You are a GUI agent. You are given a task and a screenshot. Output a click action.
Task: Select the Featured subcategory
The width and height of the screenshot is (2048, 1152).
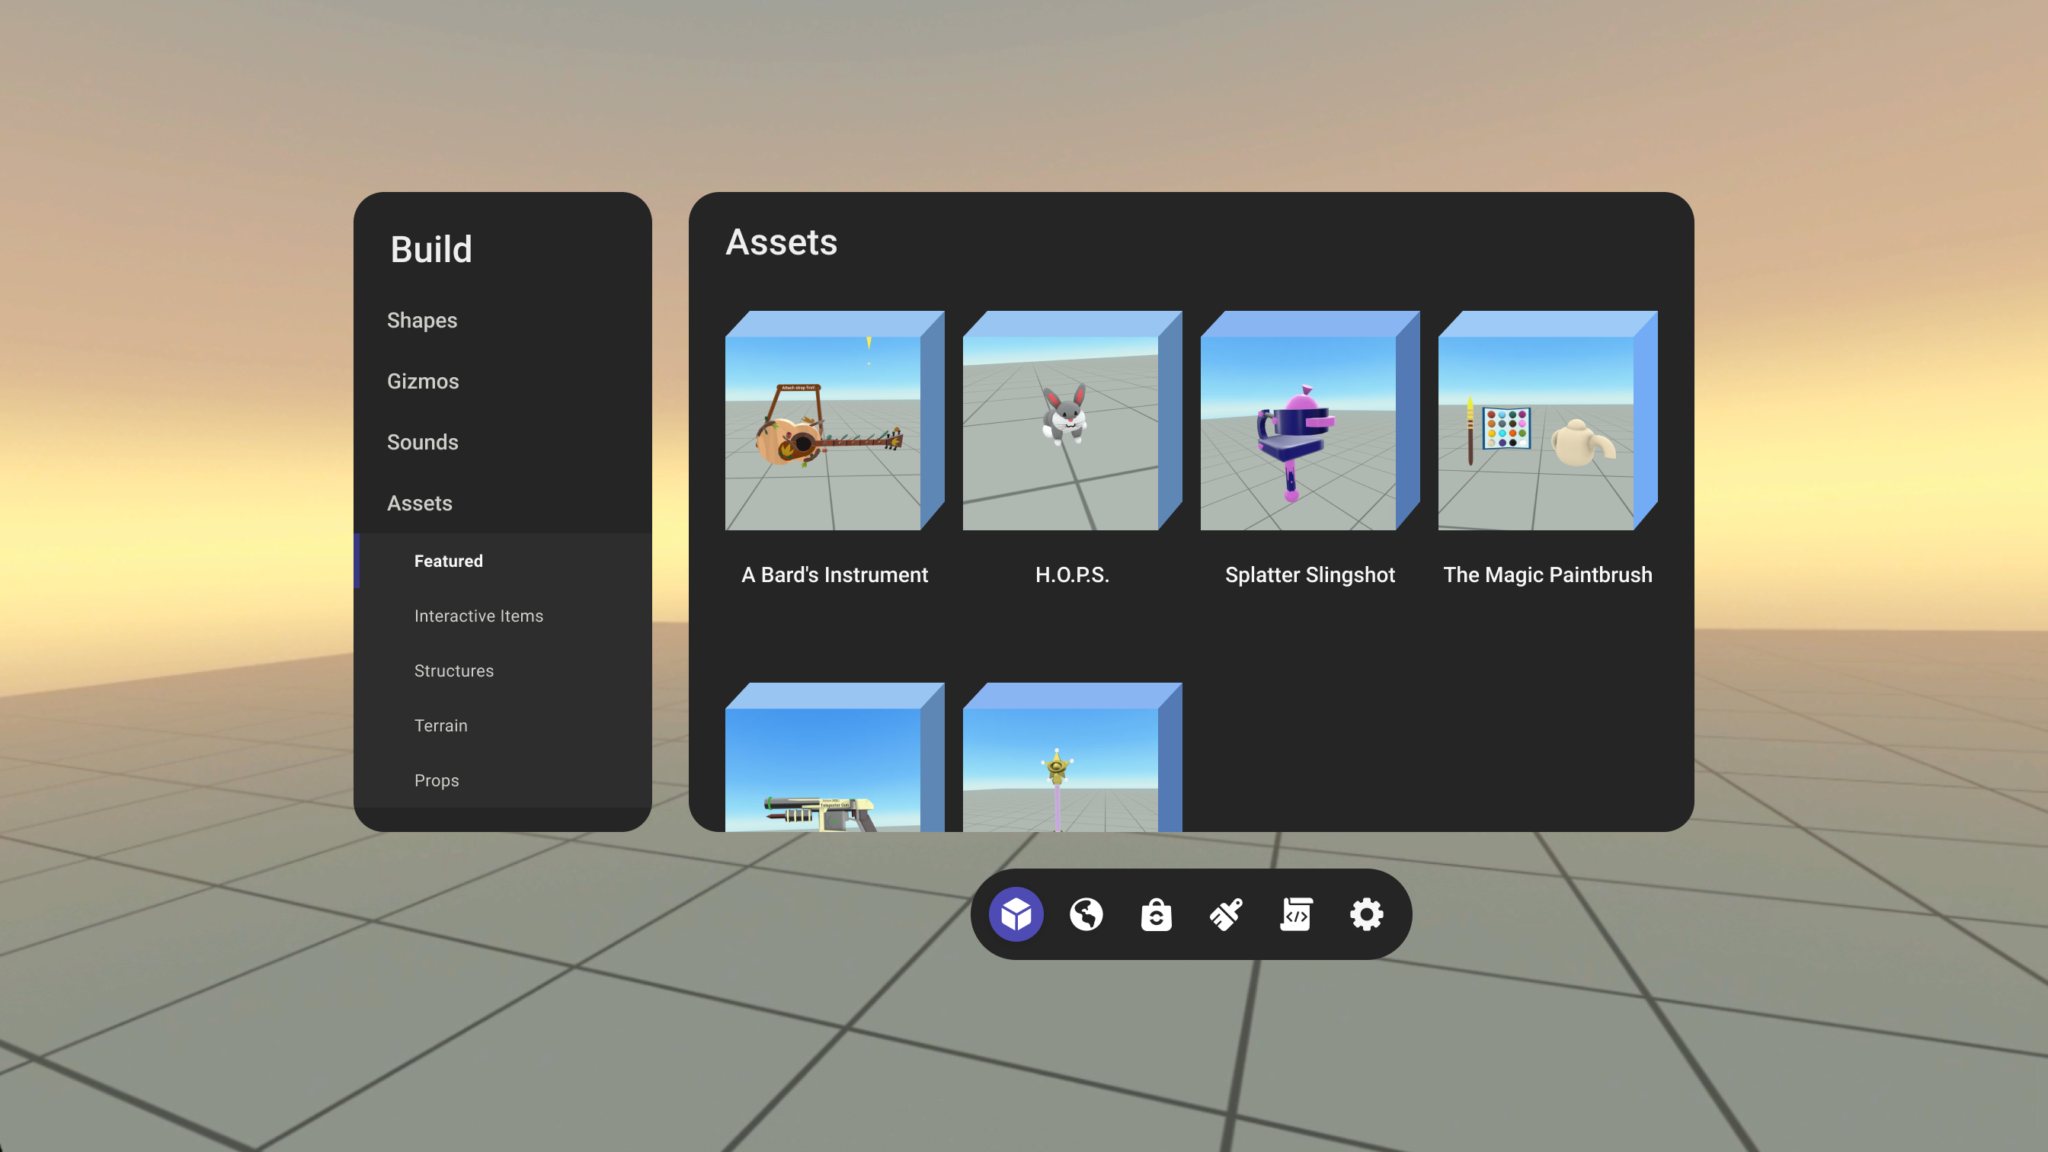point(447,561)
